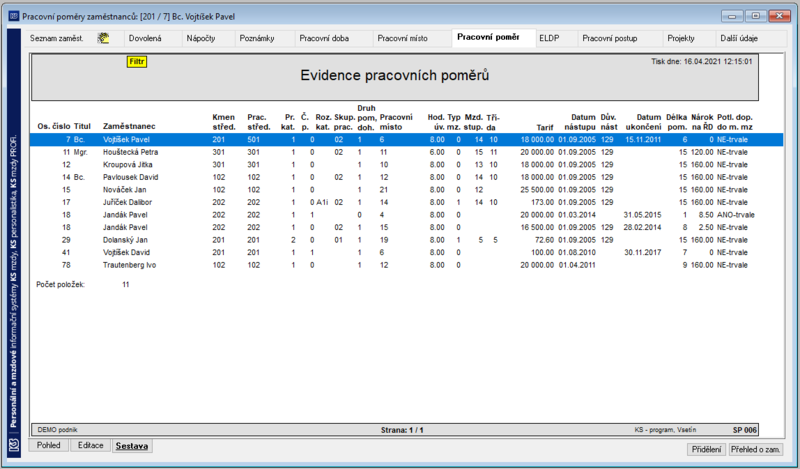Switch to the Pohled view tab
Screen dimensions: 800x469
pyautogui.click(x=48, y=446)
